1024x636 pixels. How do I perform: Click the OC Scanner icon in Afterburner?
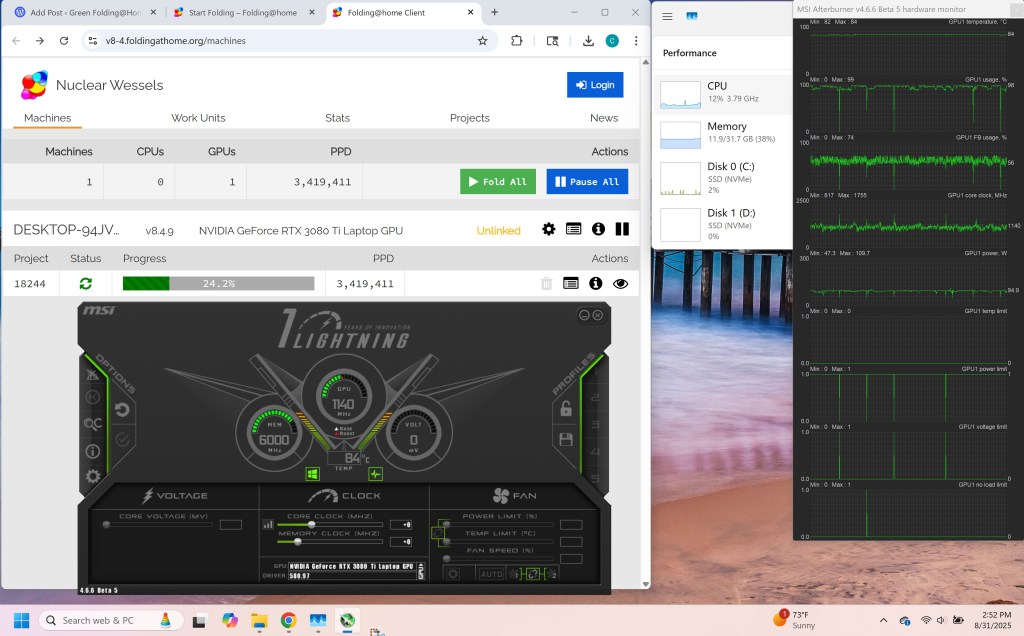click(93, 424)
